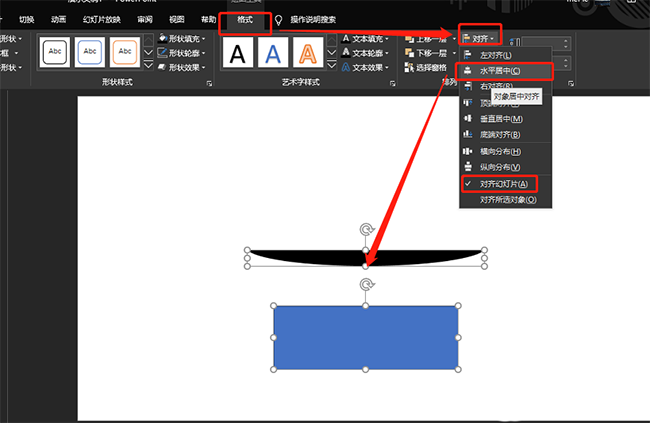This screenshot has width=650, height=423.
Task: Choose 水平居中(C) align center option
Action: [x=506, y=71]
